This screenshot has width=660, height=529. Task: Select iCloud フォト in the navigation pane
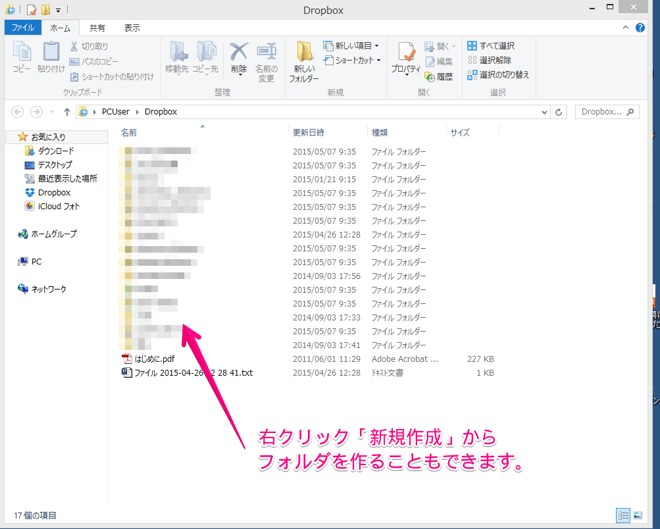click(58, 206)
